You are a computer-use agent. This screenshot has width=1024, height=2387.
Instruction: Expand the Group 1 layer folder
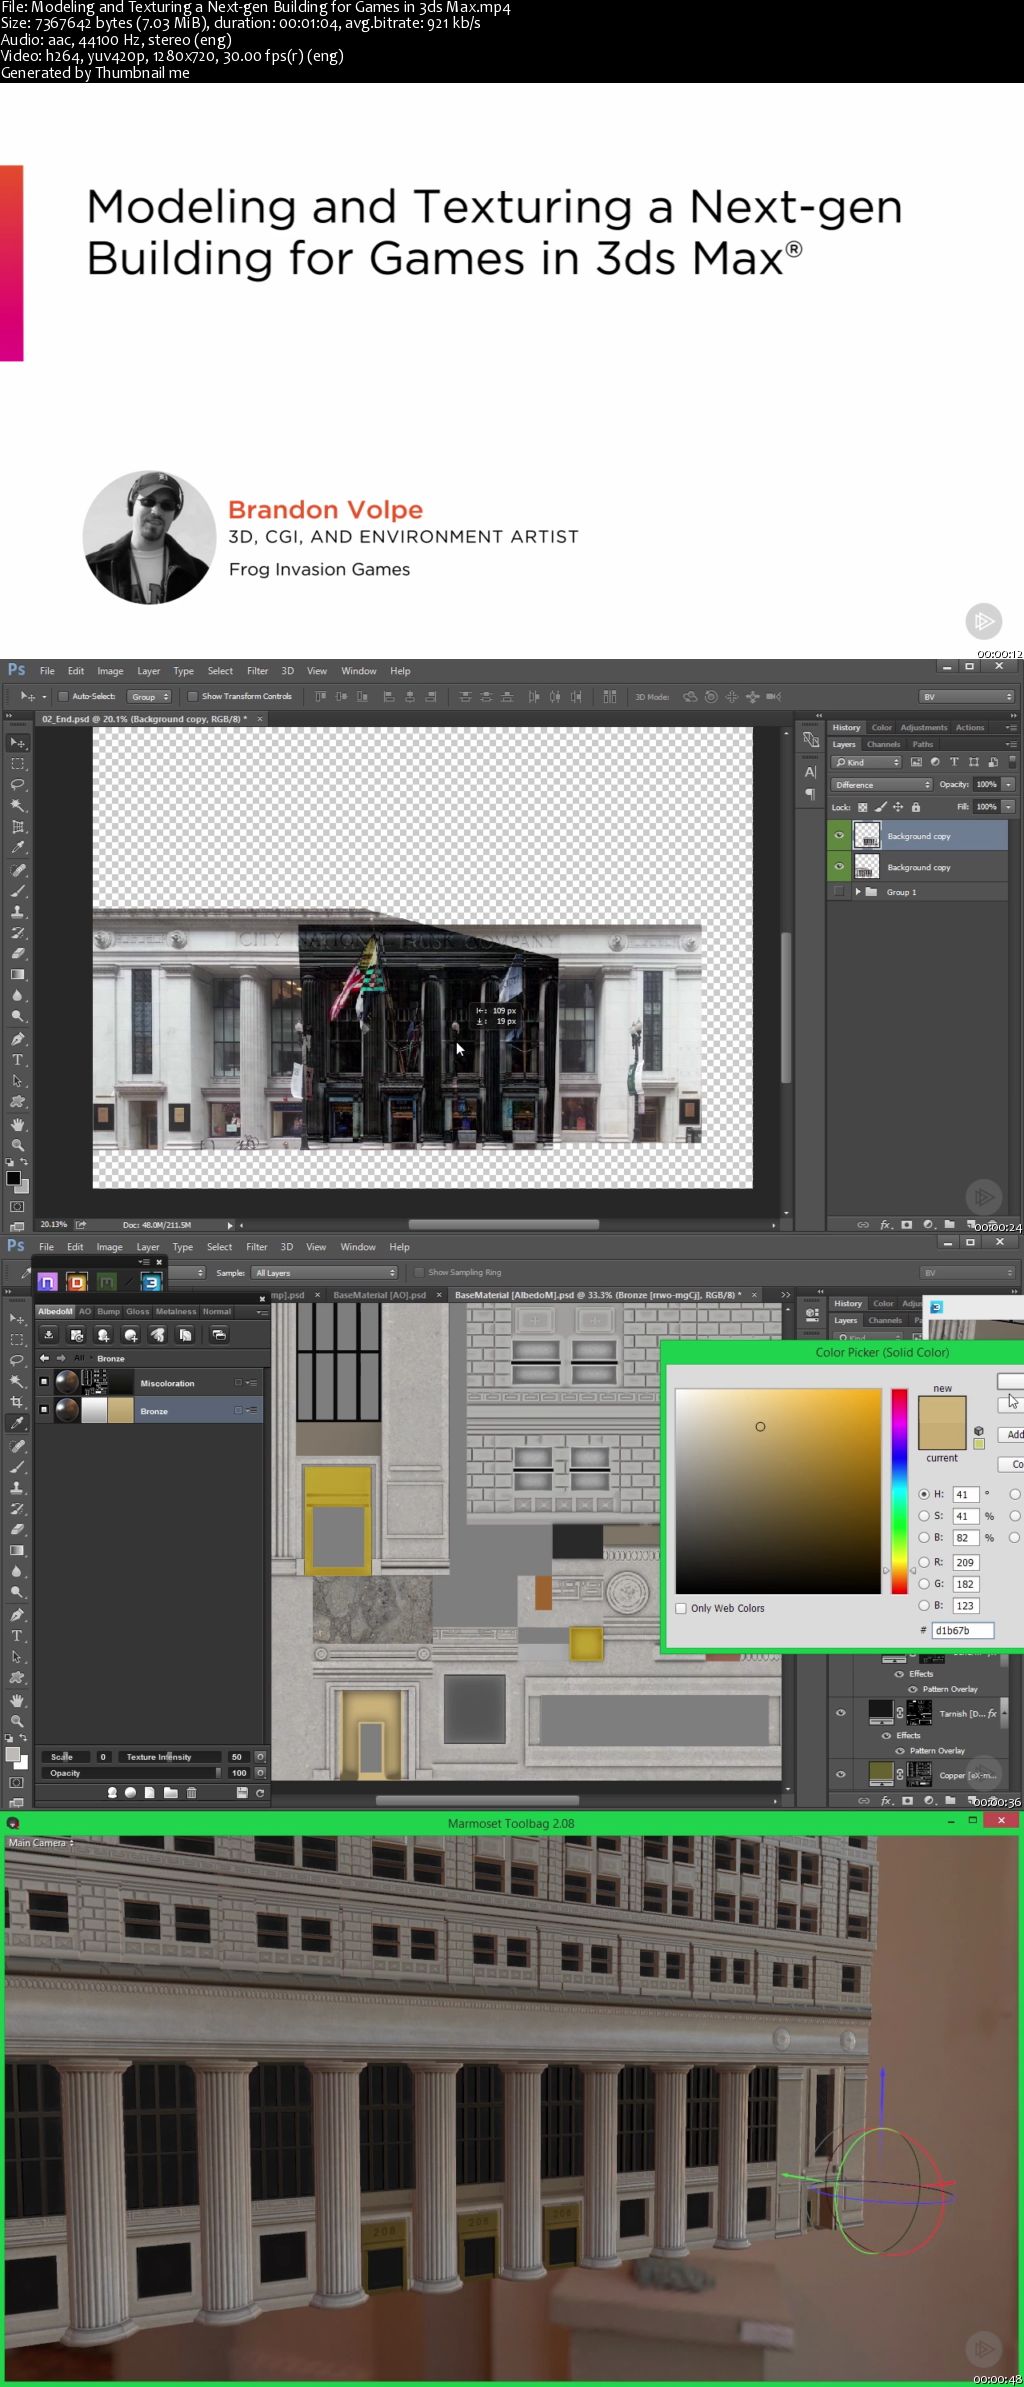(x=858, y=891)
